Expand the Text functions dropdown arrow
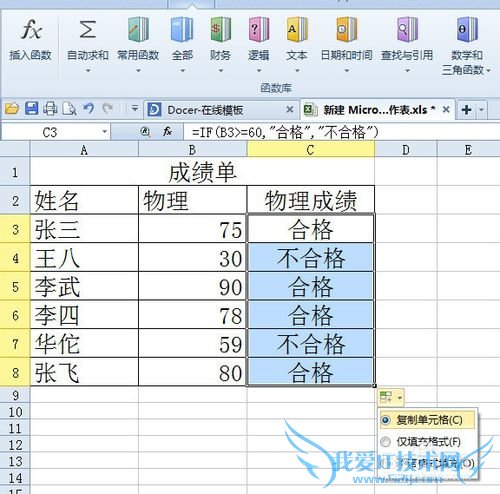Viewport: 500px width, 494px height. point(297,71)
